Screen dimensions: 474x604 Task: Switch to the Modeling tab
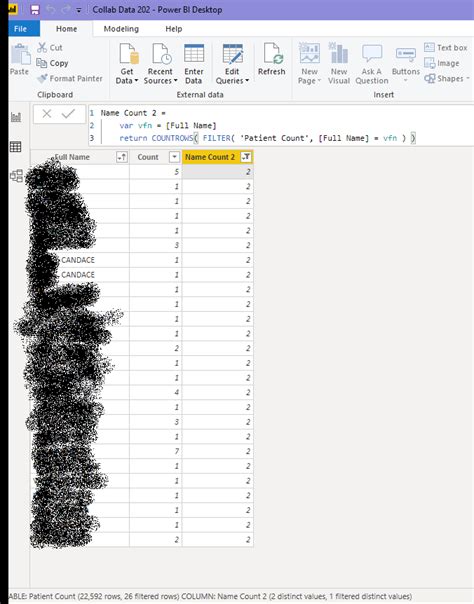coord(121,29)
